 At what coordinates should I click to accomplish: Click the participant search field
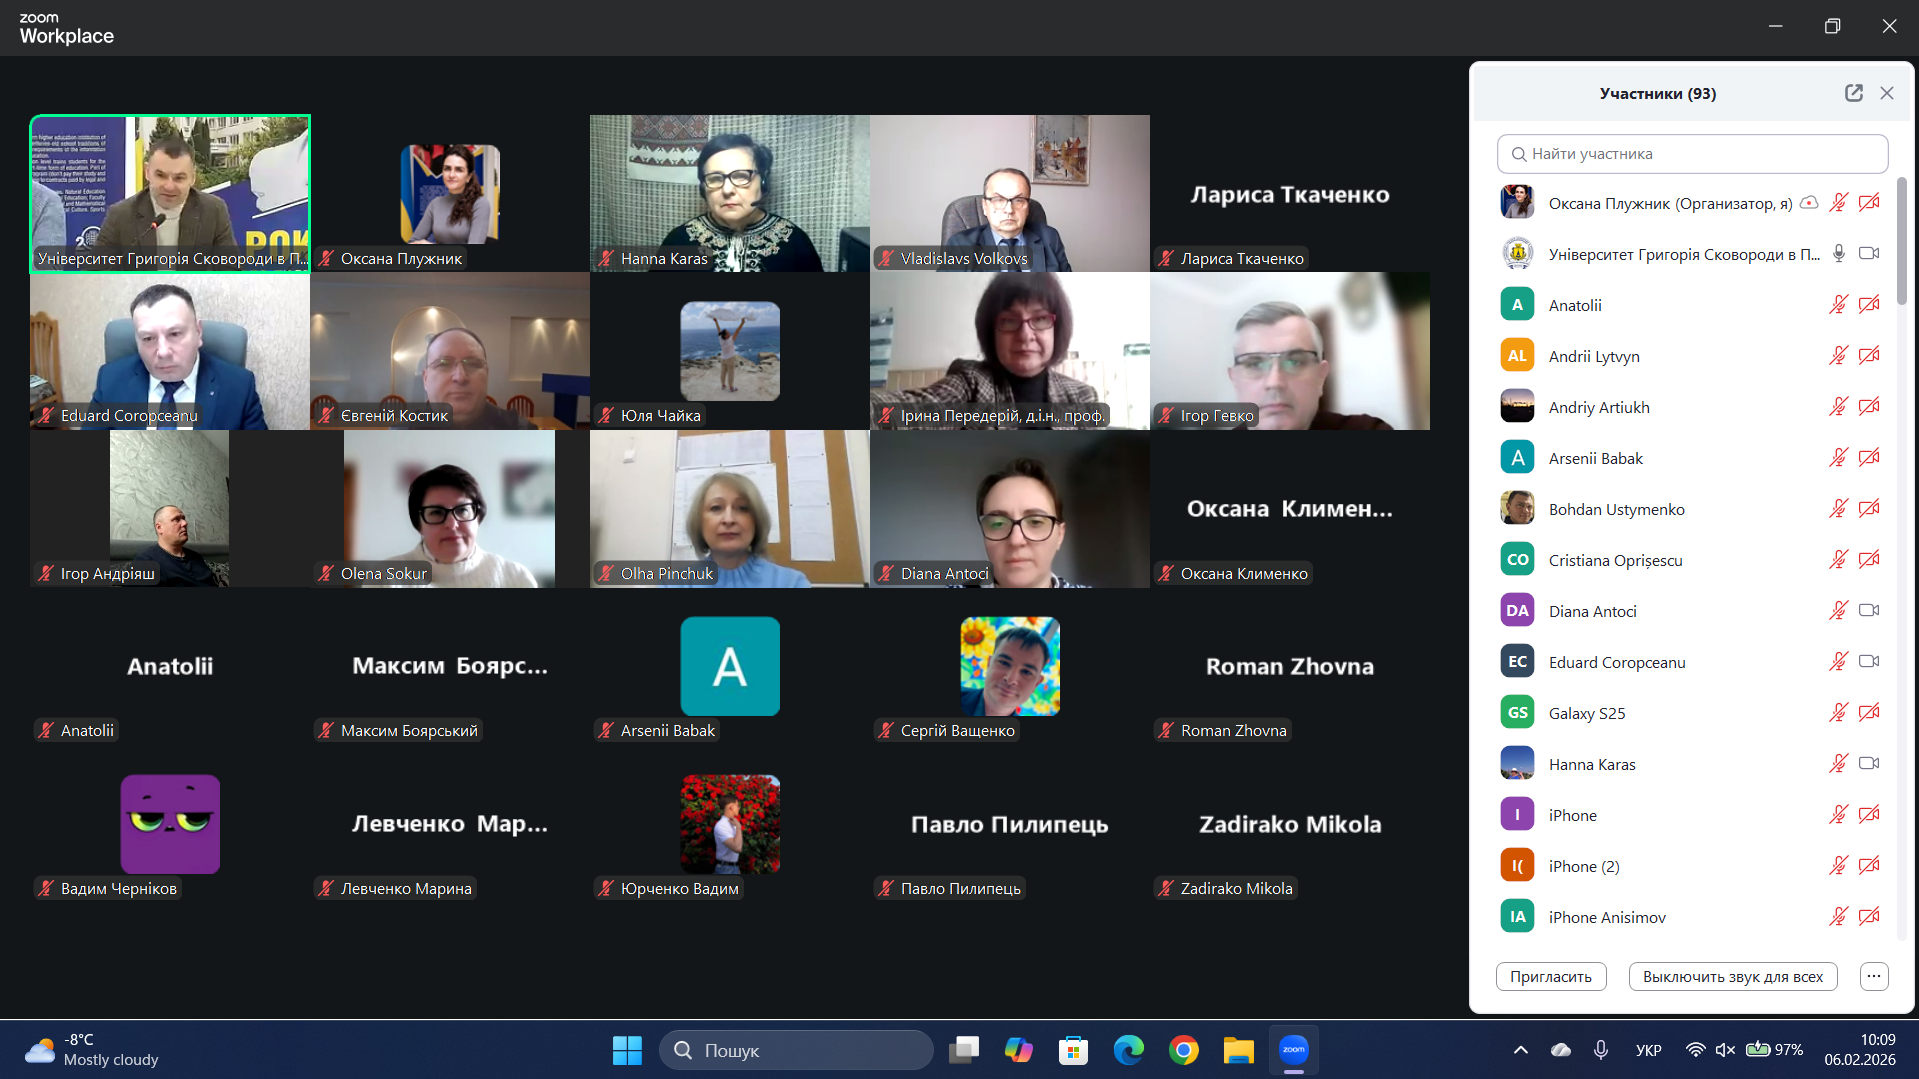(1692, 154)
